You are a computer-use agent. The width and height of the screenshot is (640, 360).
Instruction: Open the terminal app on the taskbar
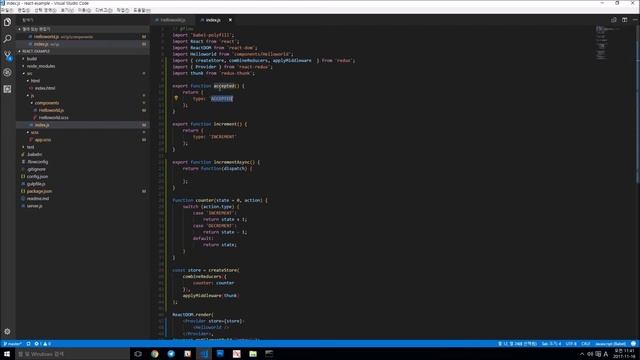(269, 354)
